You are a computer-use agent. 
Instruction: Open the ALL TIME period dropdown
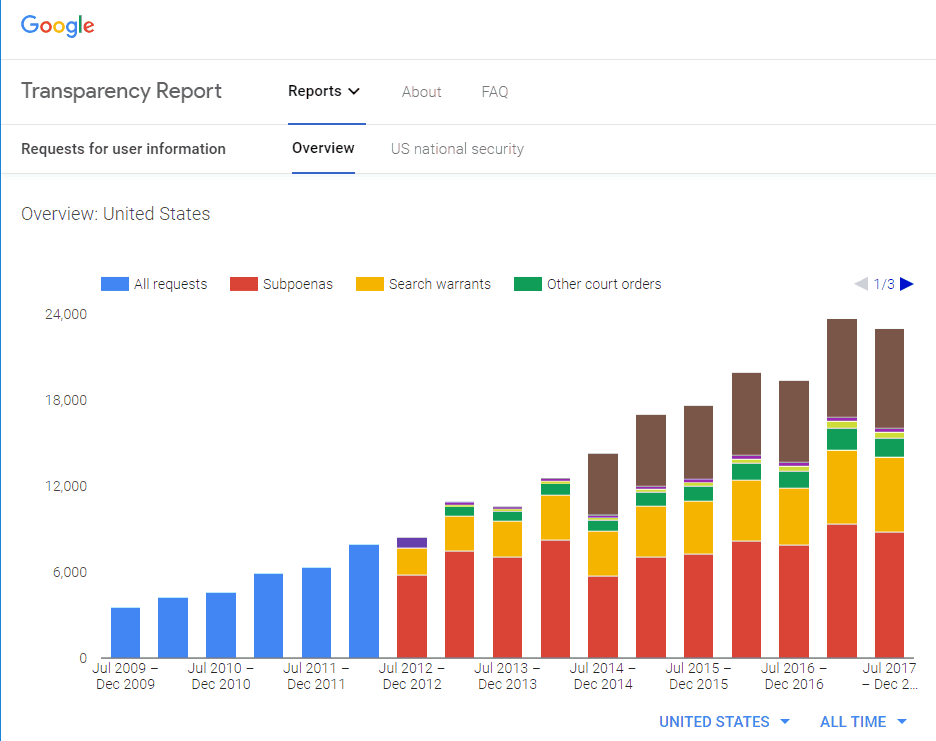click(863, 721)
